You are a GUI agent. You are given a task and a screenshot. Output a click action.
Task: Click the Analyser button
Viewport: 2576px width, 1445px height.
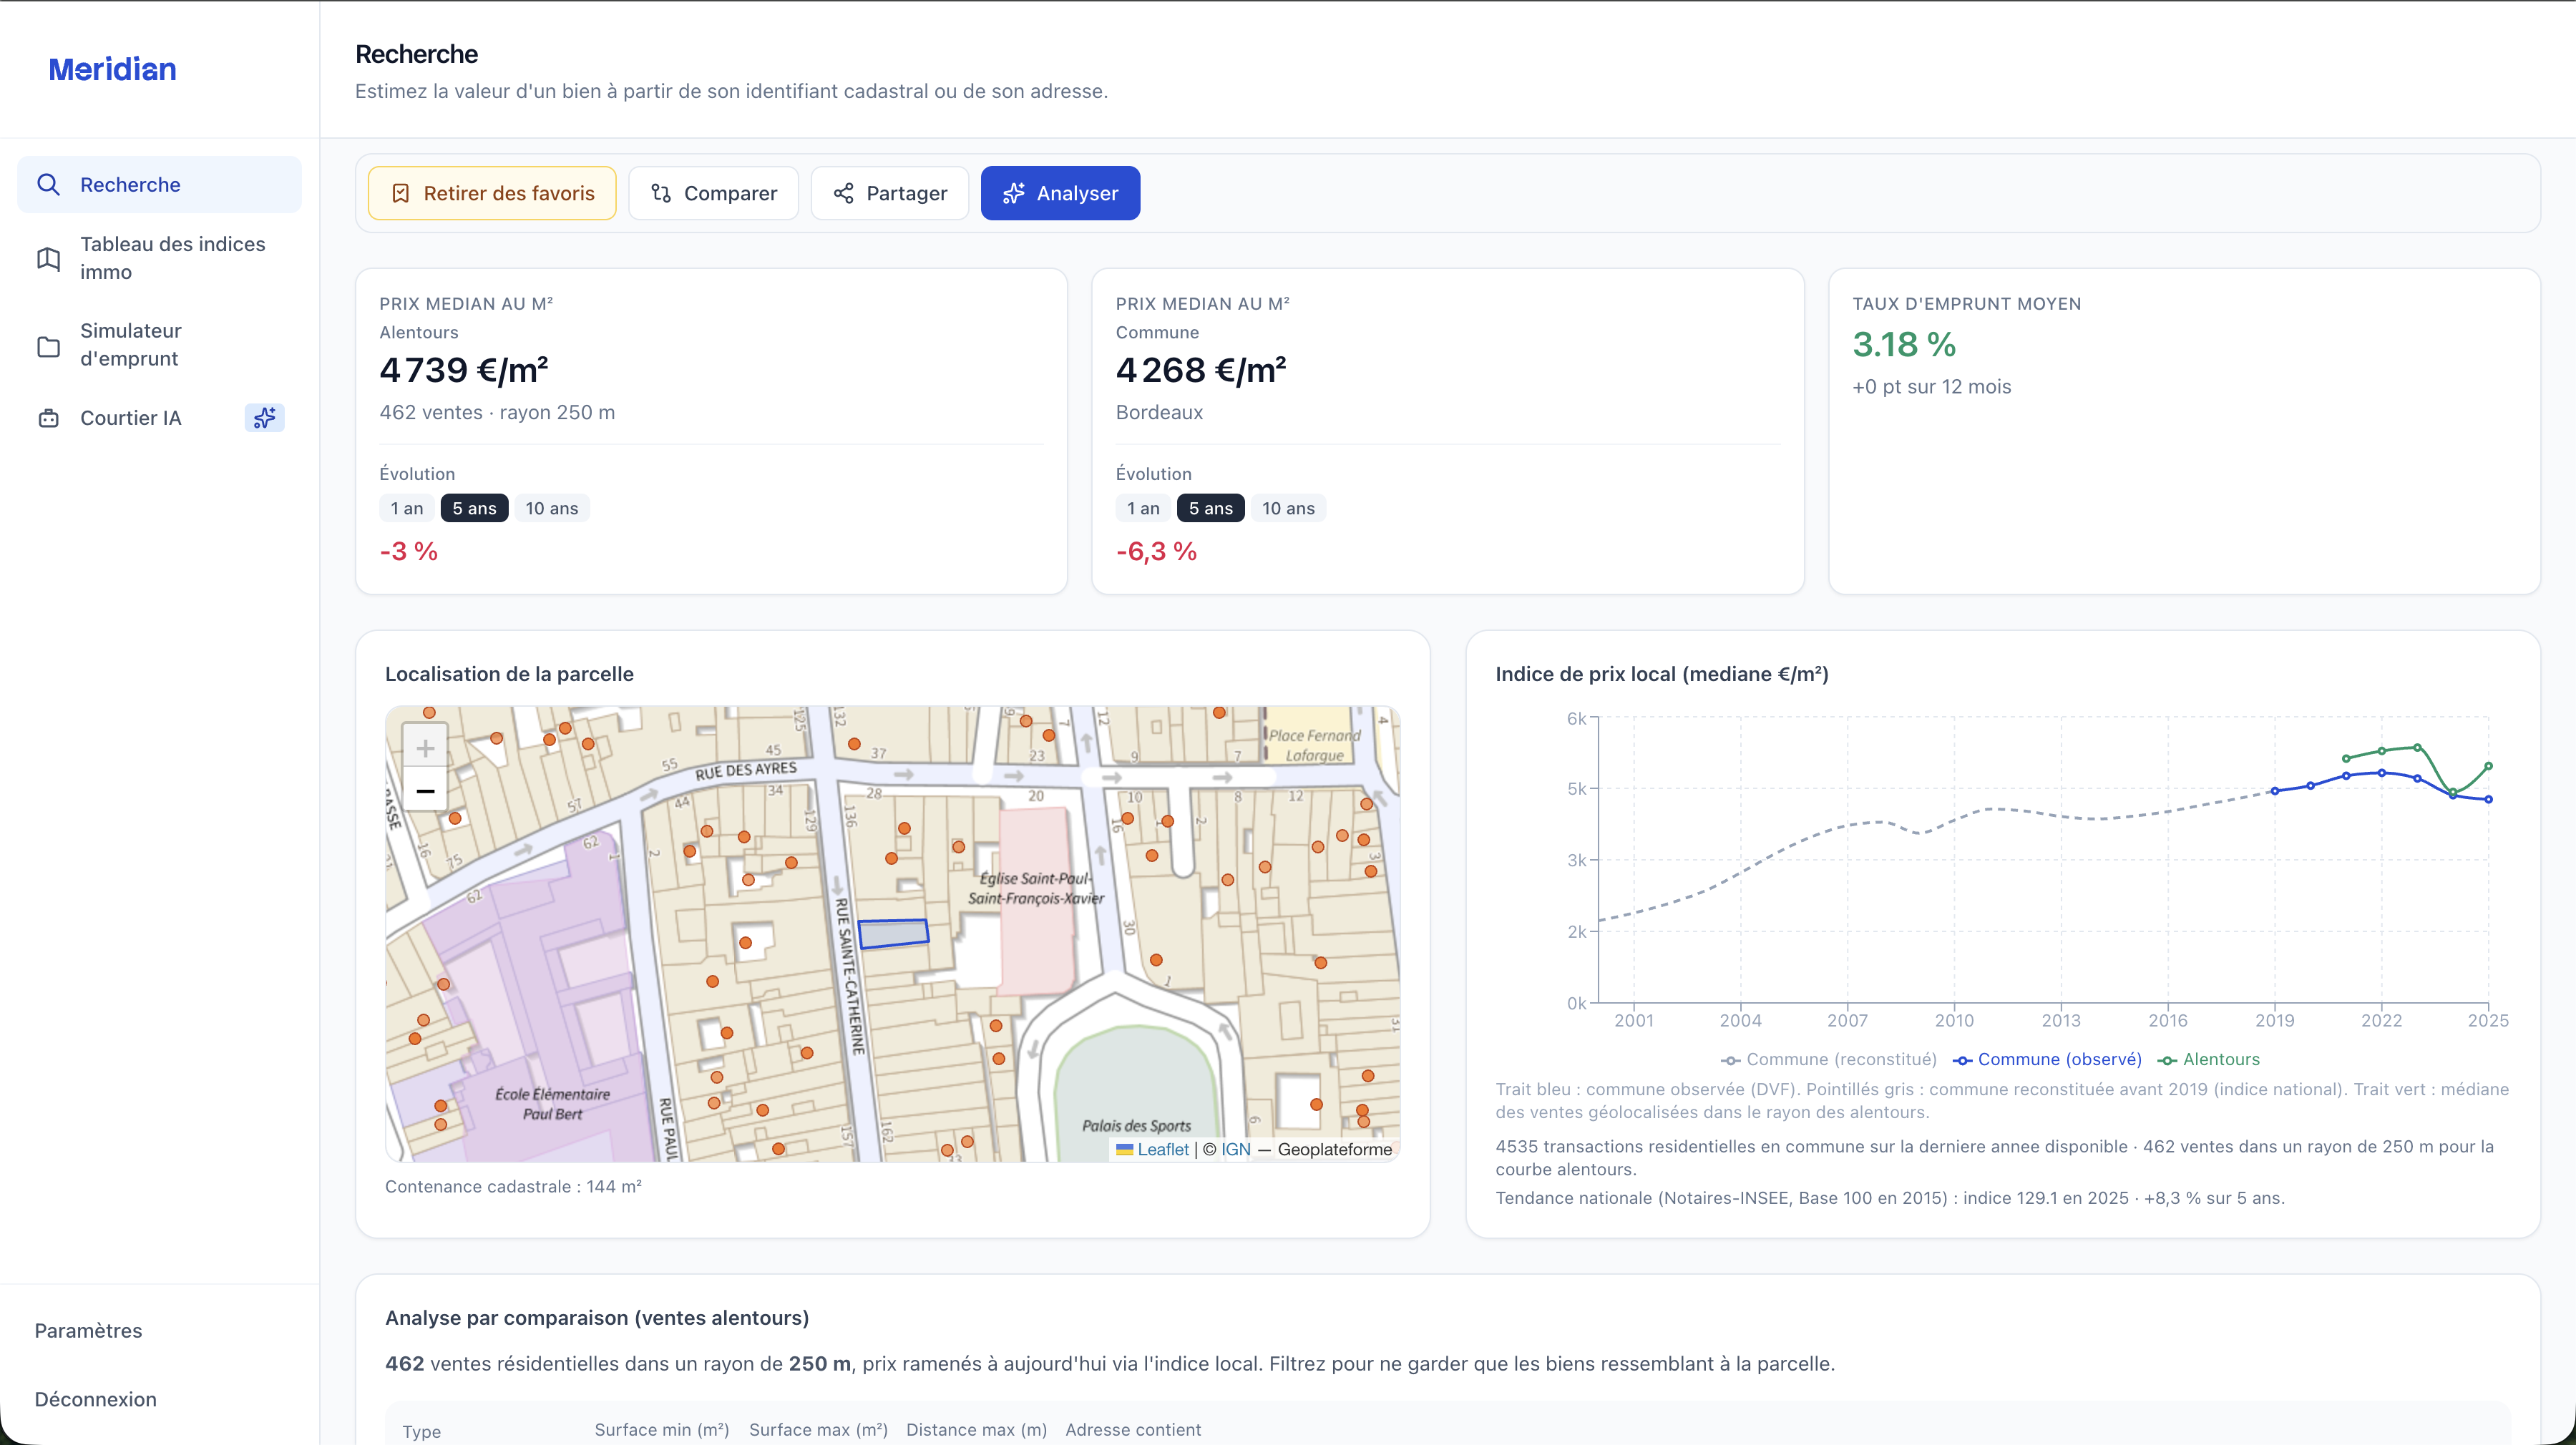tap(1060, 193)
